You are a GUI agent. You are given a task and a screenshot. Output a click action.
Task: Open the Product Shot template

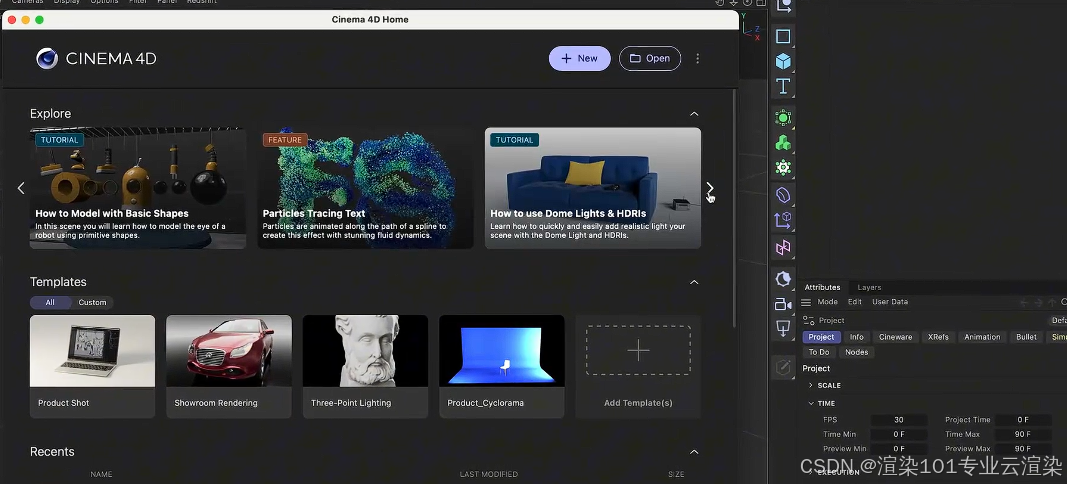(93, 366)
